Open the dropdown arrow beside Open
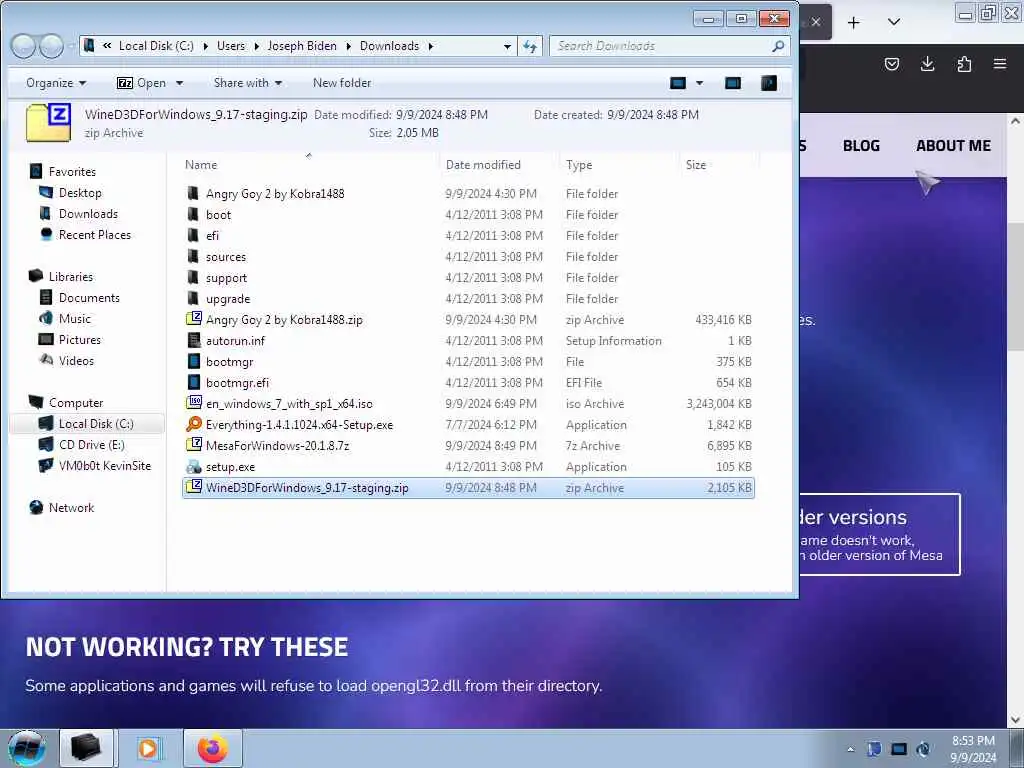Screen dimensions: 1024x768 (x=179, y=83)
